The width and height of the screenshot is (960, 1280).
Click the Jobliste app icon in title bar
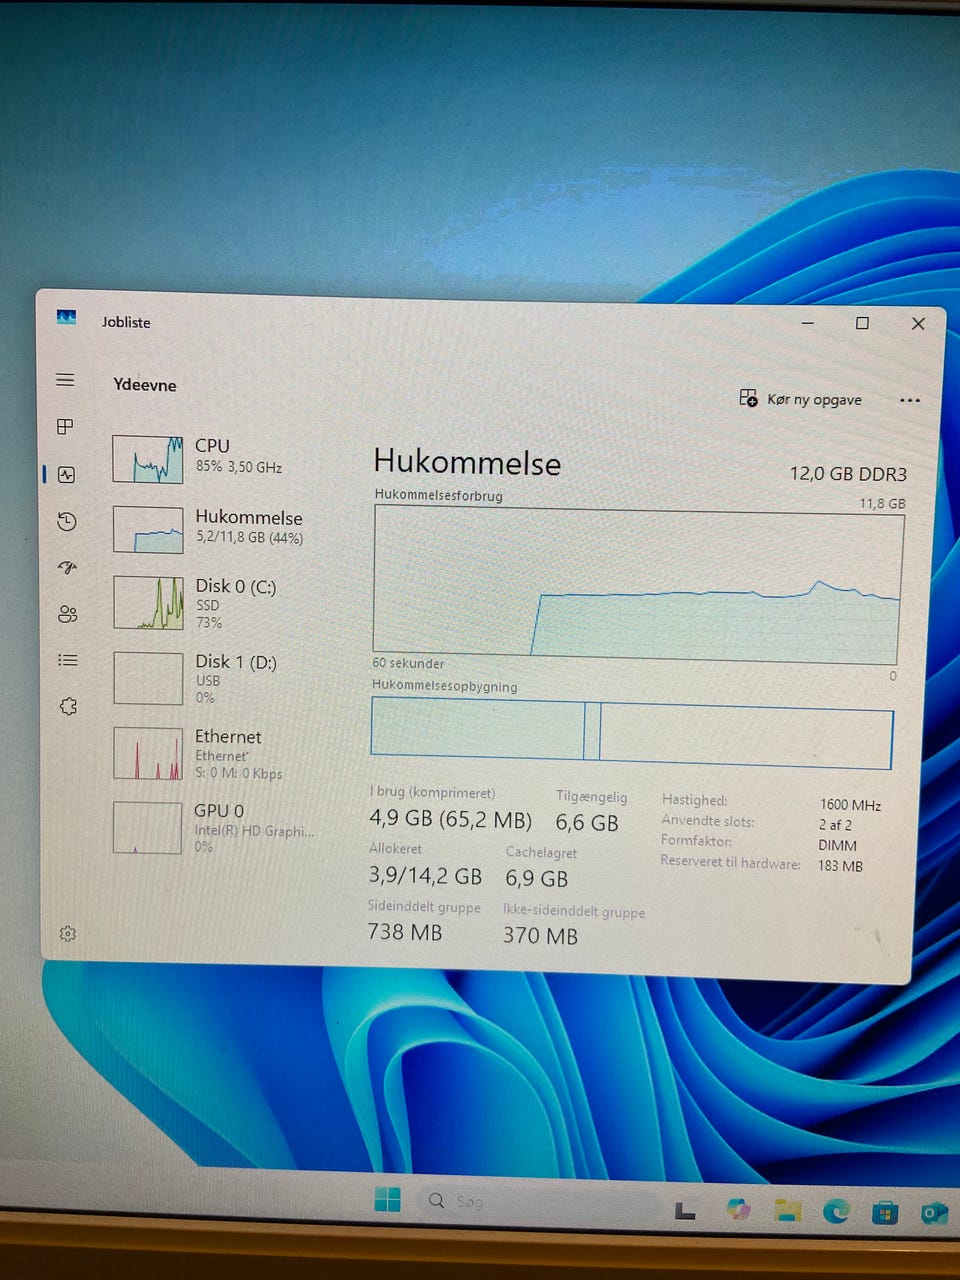(x=67, y=318)
